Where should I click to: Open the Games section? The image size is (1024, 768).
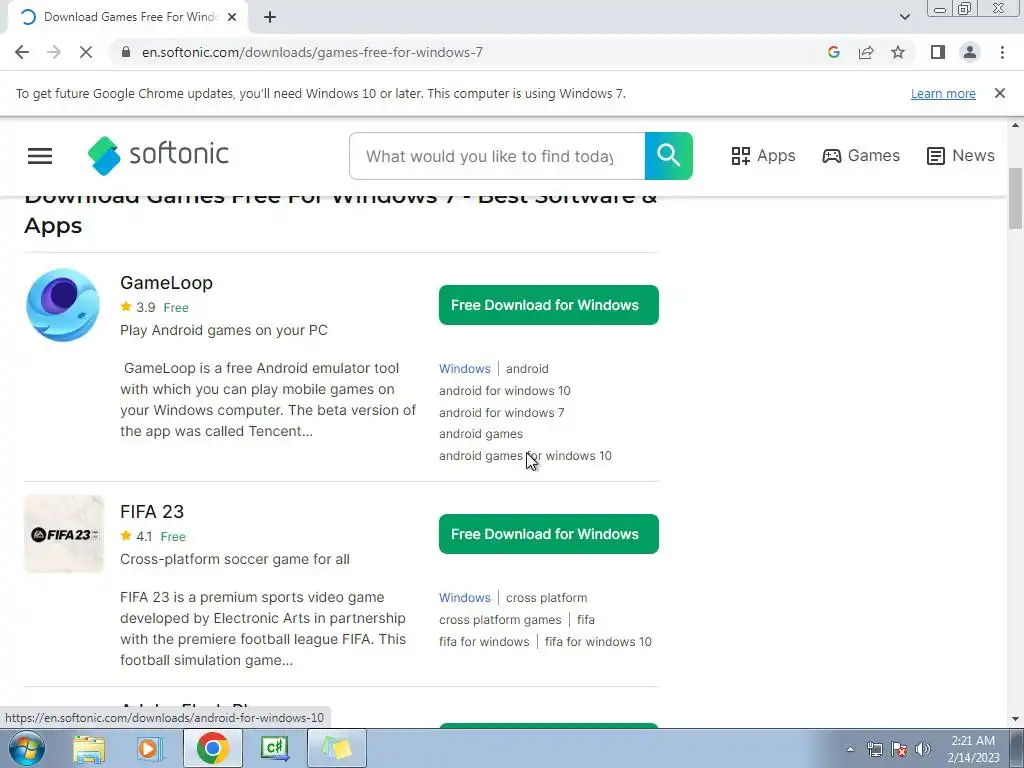(861, 155)
